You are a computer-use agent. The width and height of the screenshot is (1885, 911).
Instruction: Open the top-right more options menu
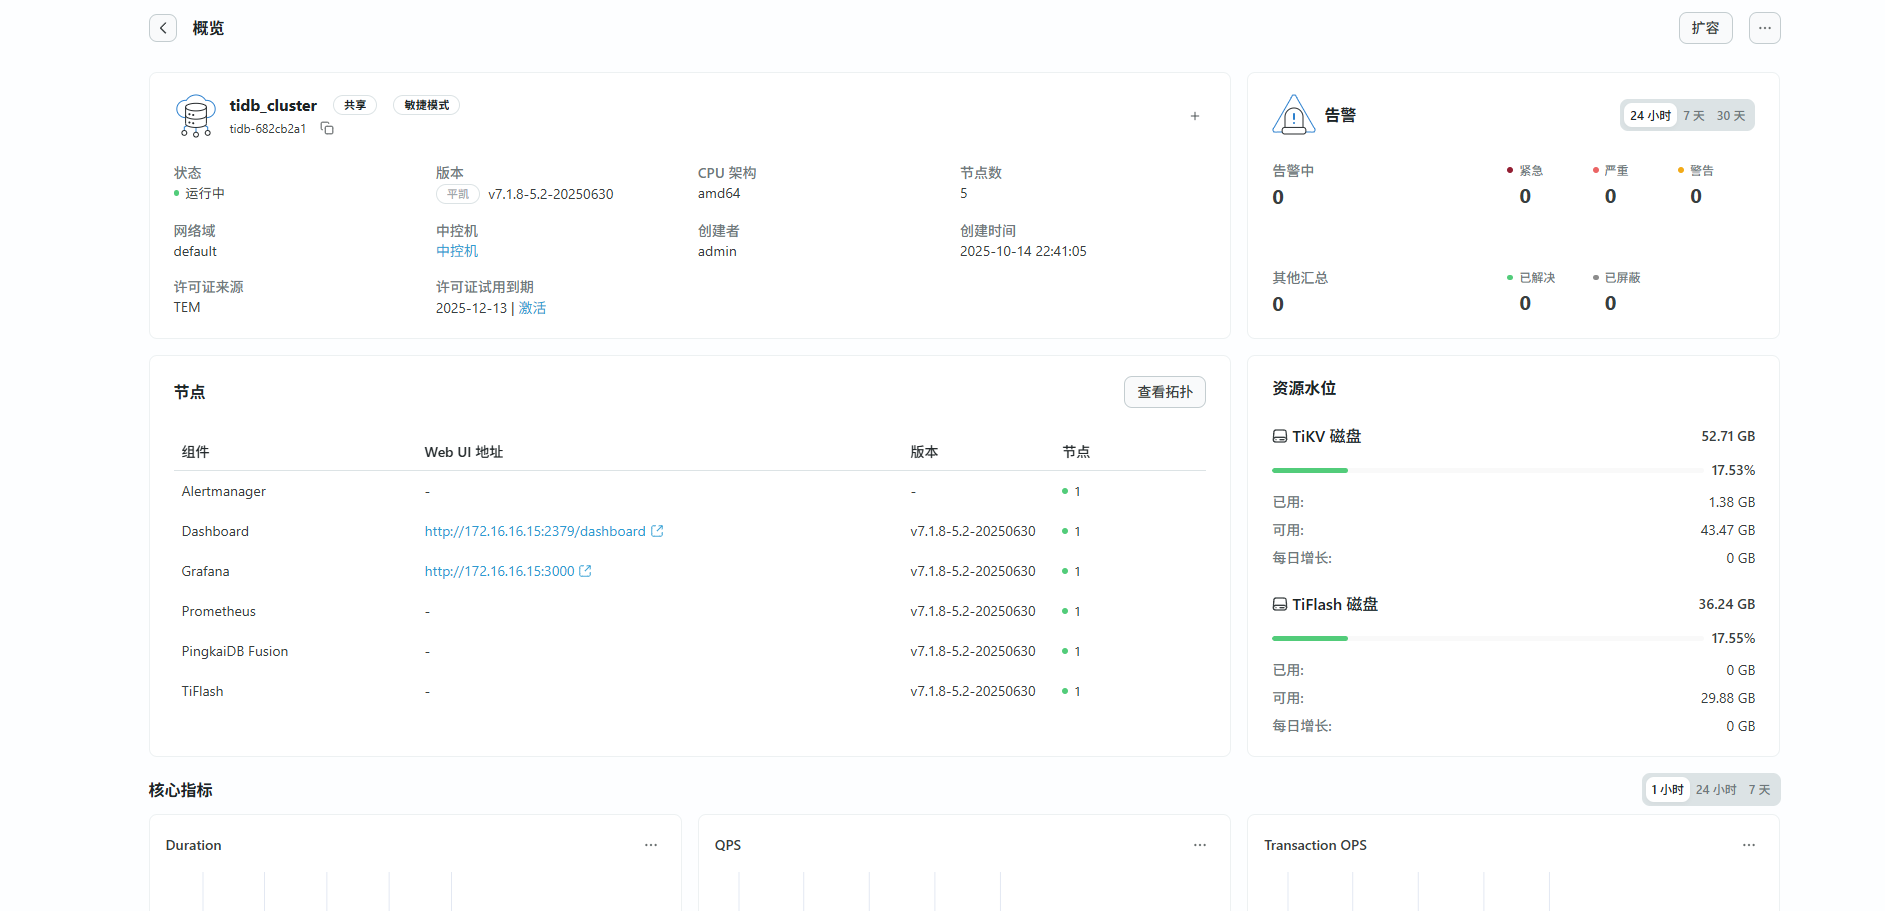(1764, 28)
